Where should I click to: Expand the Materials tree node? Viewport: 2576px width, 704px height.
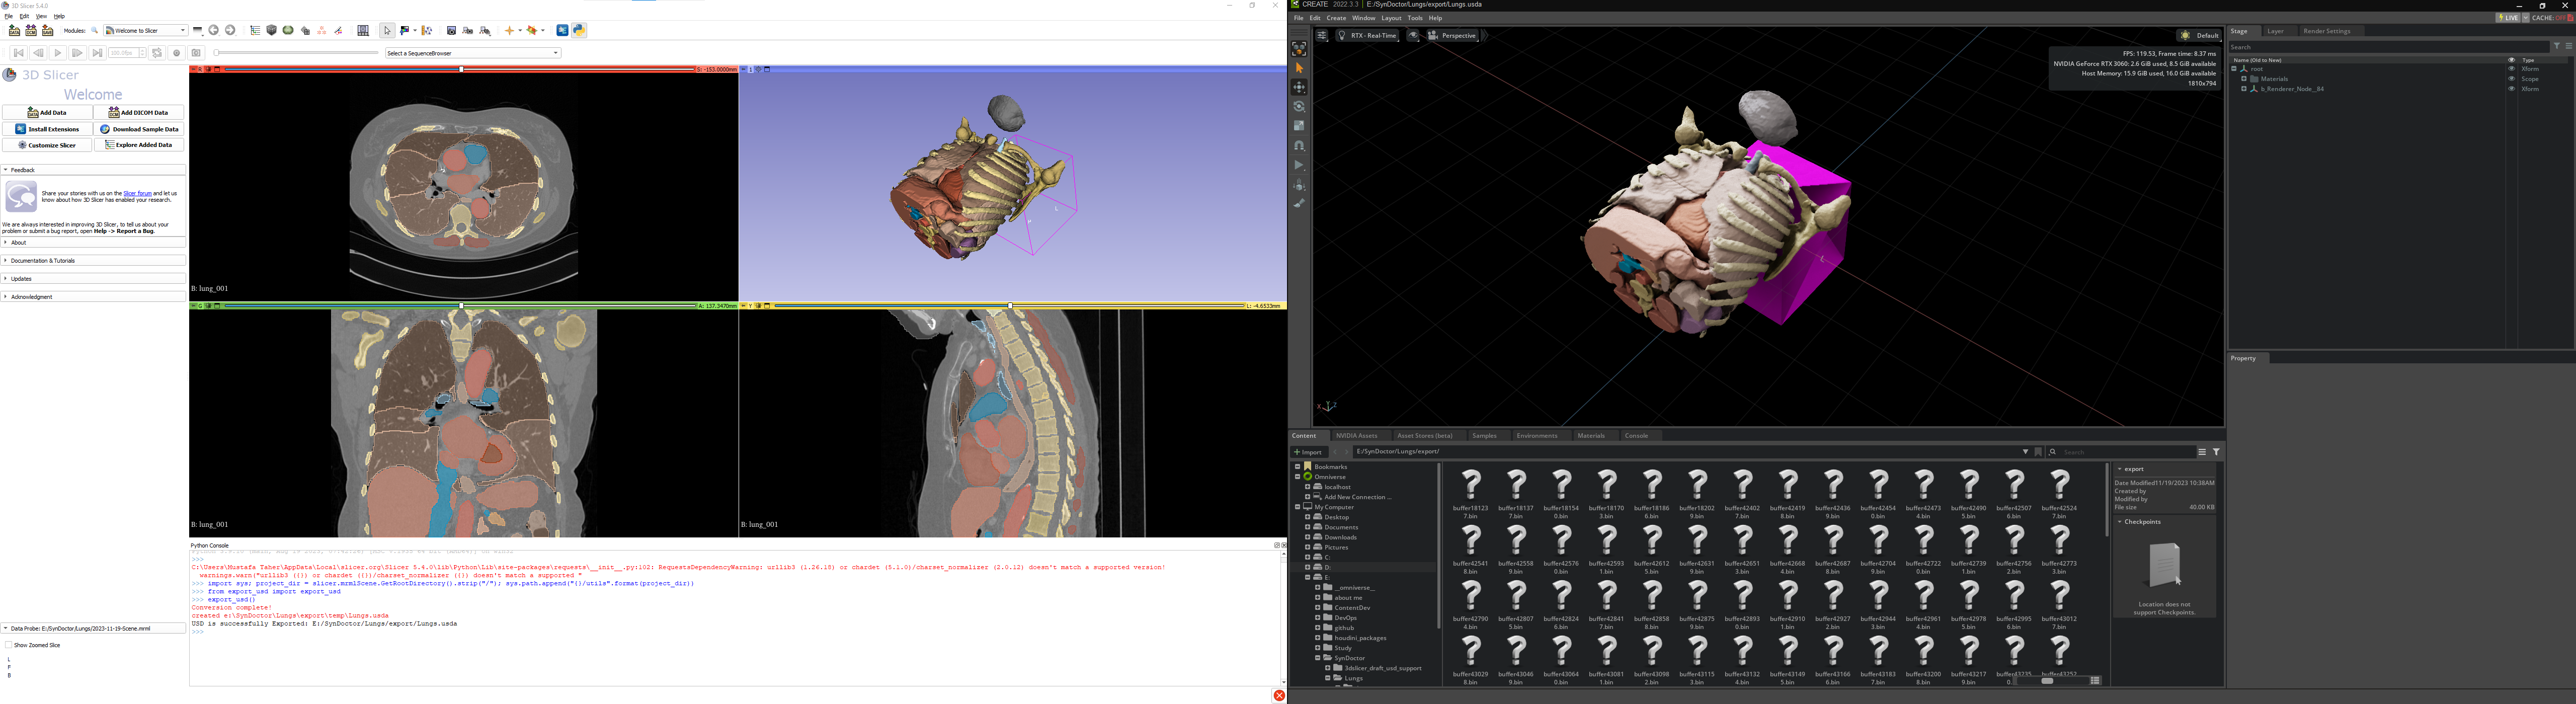[2243, 79]
